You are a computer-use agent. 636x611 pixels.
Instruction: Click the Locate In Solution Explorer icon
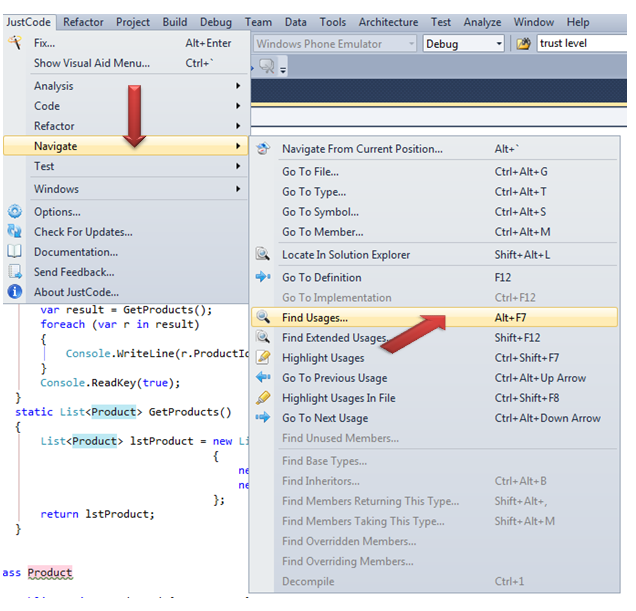click(x=263, y=255)
